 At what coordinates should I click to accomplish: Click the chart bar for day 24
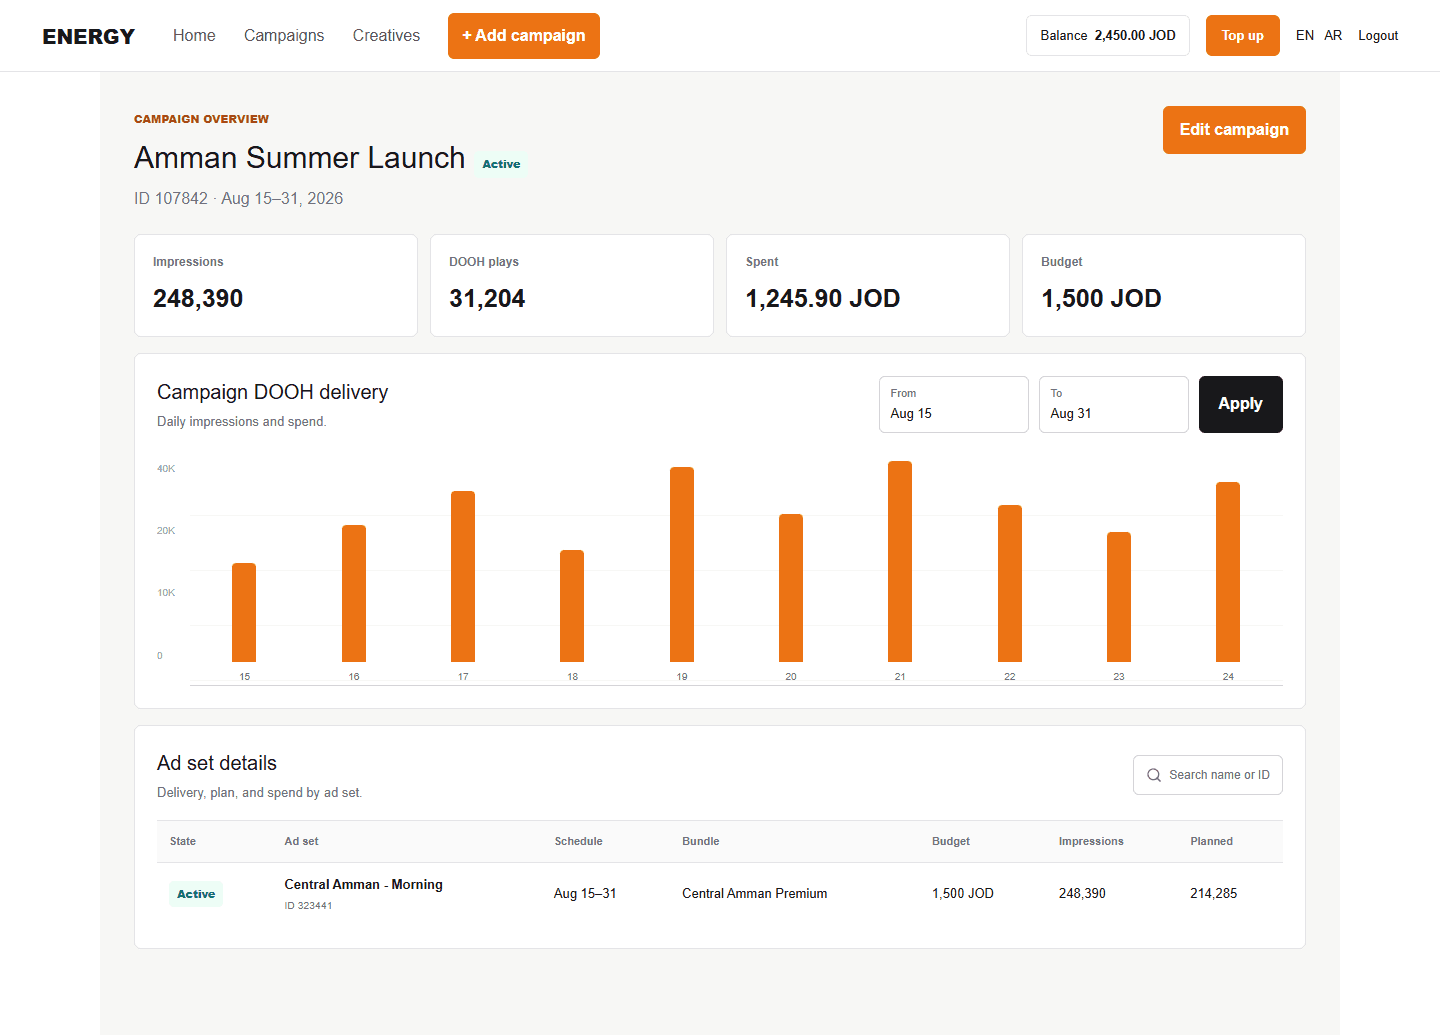(1228, 572)
